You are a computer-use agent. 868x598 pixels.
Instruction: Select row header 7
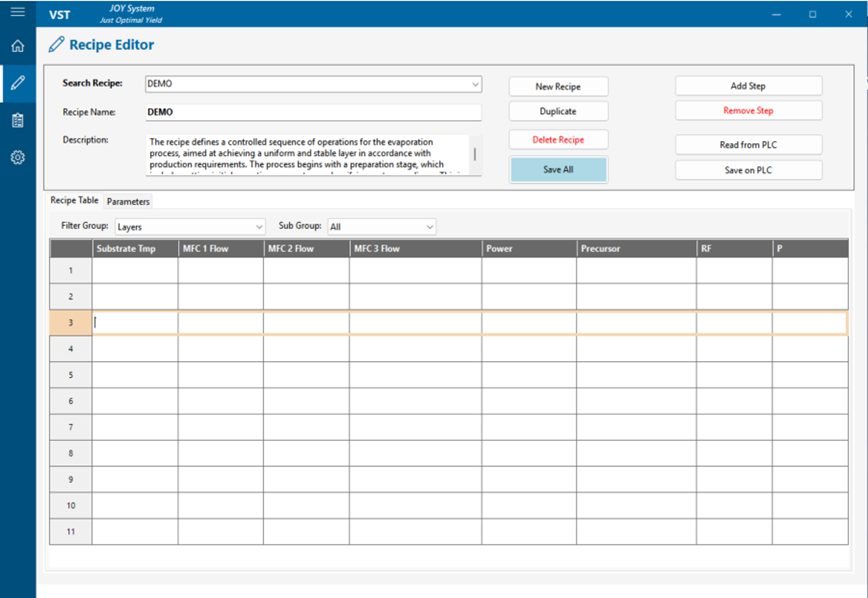pos(71,427)
